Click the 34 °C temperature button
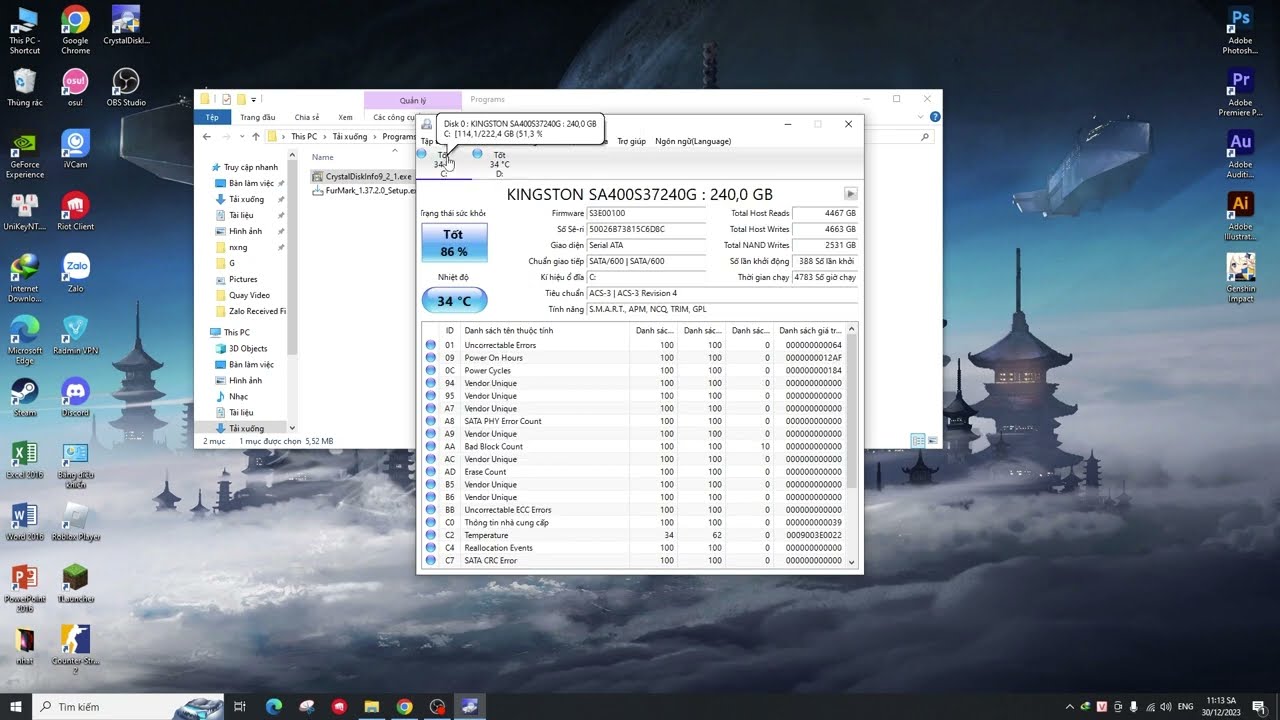 tap(454, 301)
